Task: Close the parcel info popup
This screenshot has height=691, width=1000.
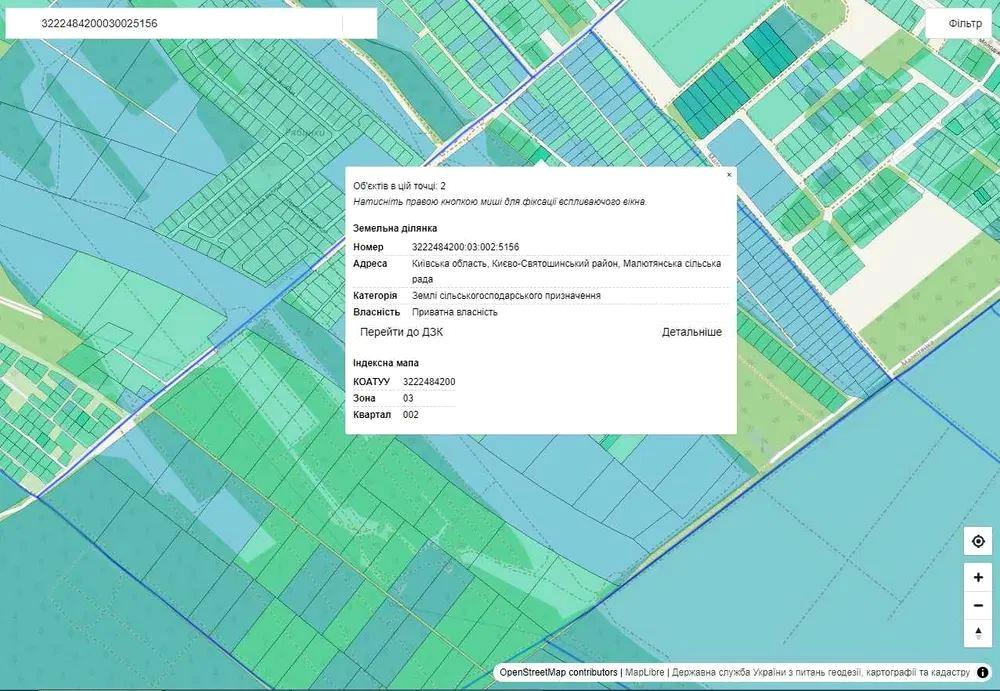Action: point(728,175)
